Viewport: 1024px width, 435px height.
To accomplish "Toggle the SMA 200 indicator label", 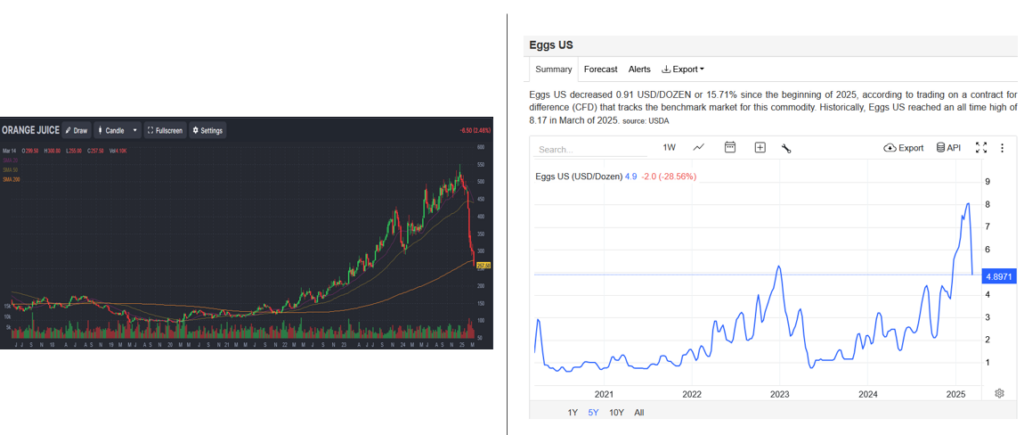I will (x=12, y=179).
